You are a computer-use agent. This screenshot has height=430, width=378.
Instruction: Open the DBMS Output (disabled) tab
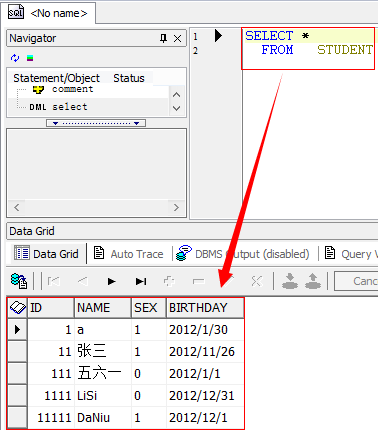[x=243, y=254]
